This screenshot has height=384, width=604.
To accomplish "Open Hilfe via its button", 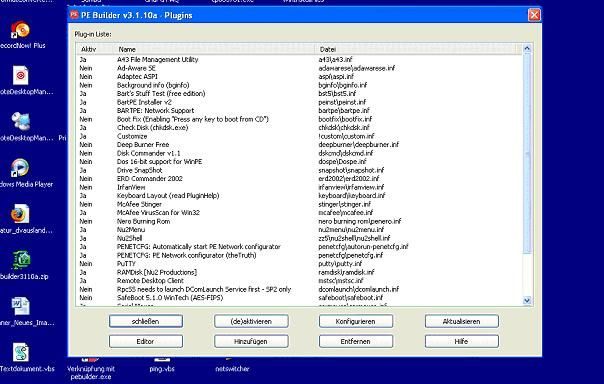I will pyautogui.click(x=461, y=341).
